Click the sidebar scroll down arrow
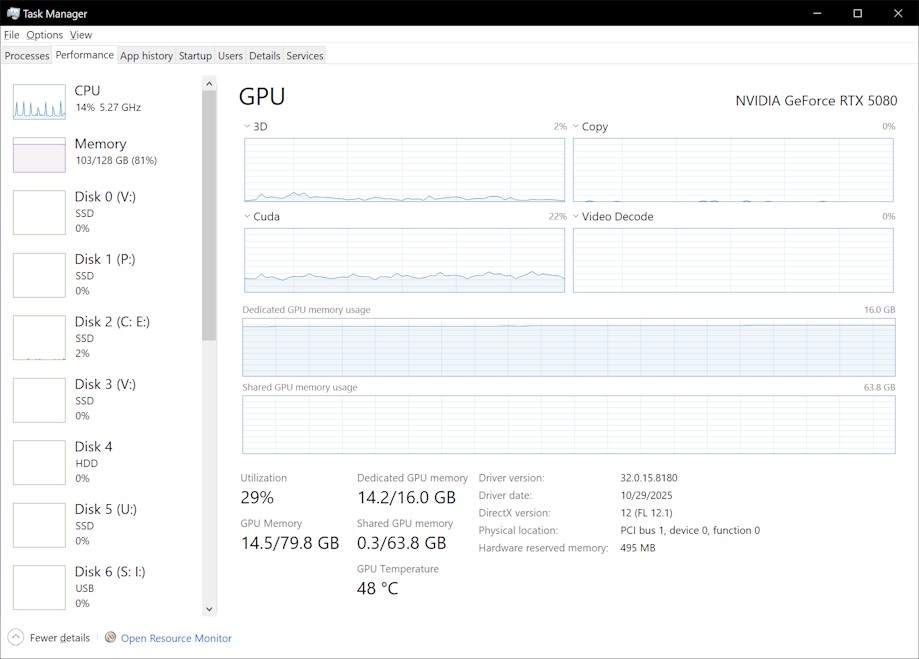This screenshot has width=919, height=659. pyautogui.click(x=209, y=609)
